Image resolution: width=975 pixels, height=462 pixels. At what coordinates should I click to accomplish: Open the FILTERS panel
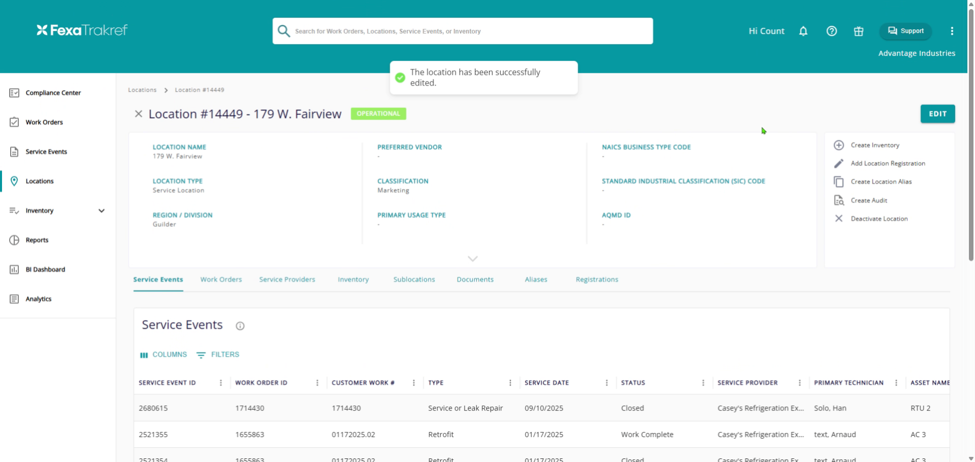click(x=218, y=354)
